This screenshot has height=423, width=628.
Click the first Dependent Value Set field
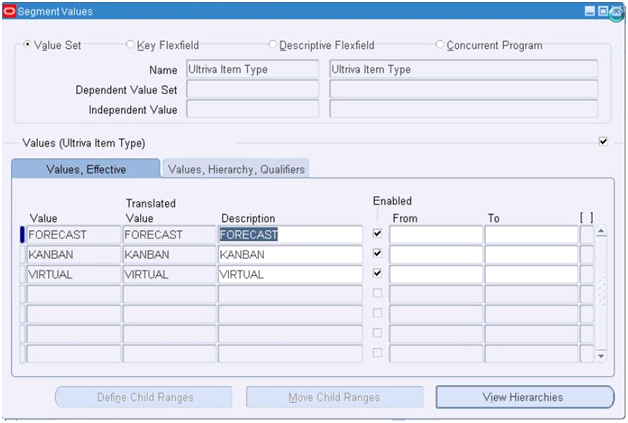[253, 89]
